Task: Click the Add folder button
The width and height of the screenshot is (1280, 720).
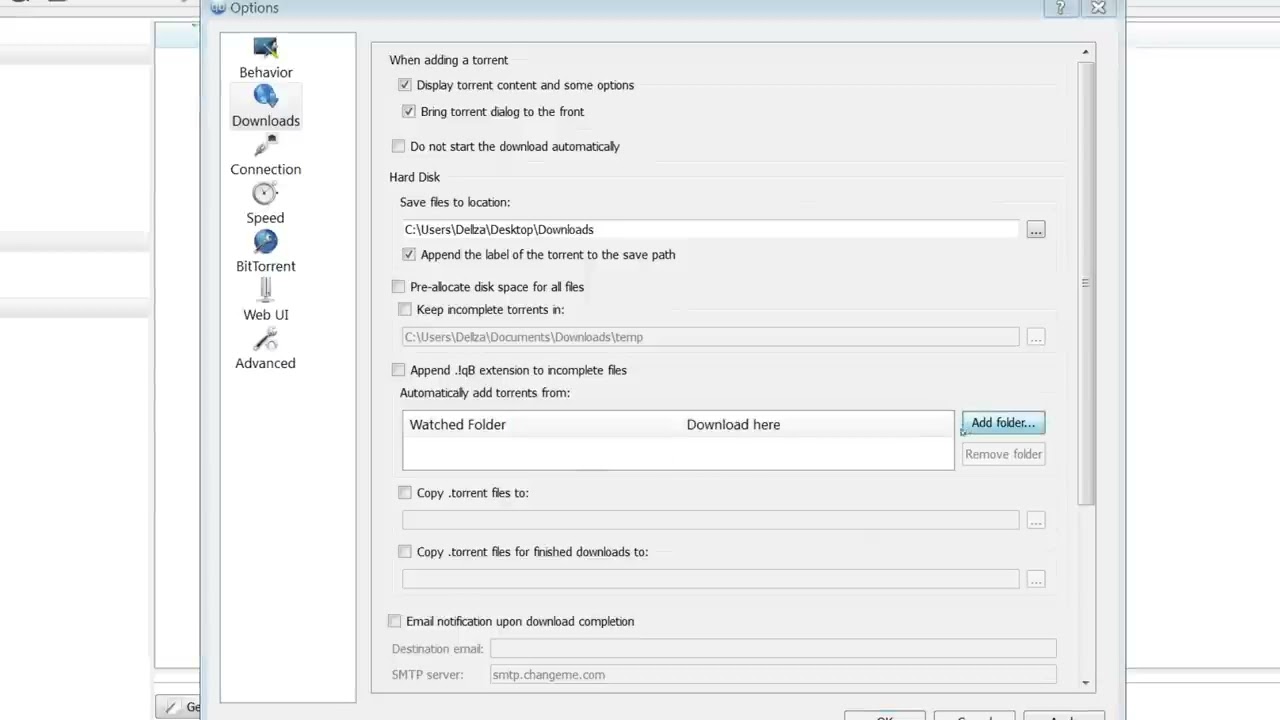Action: pos(1003,423)
